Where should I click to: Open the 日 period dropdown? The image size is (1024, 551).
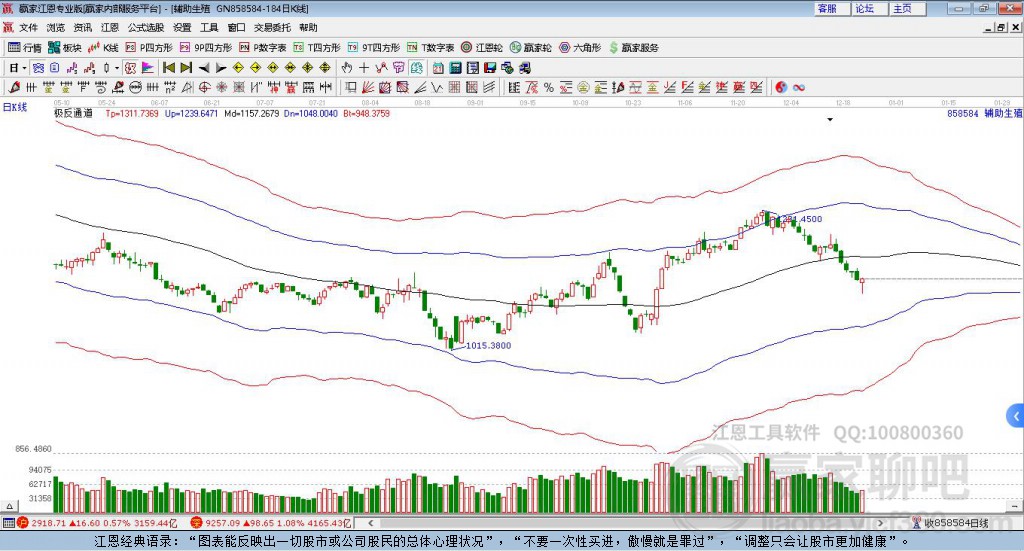point(18,68)
